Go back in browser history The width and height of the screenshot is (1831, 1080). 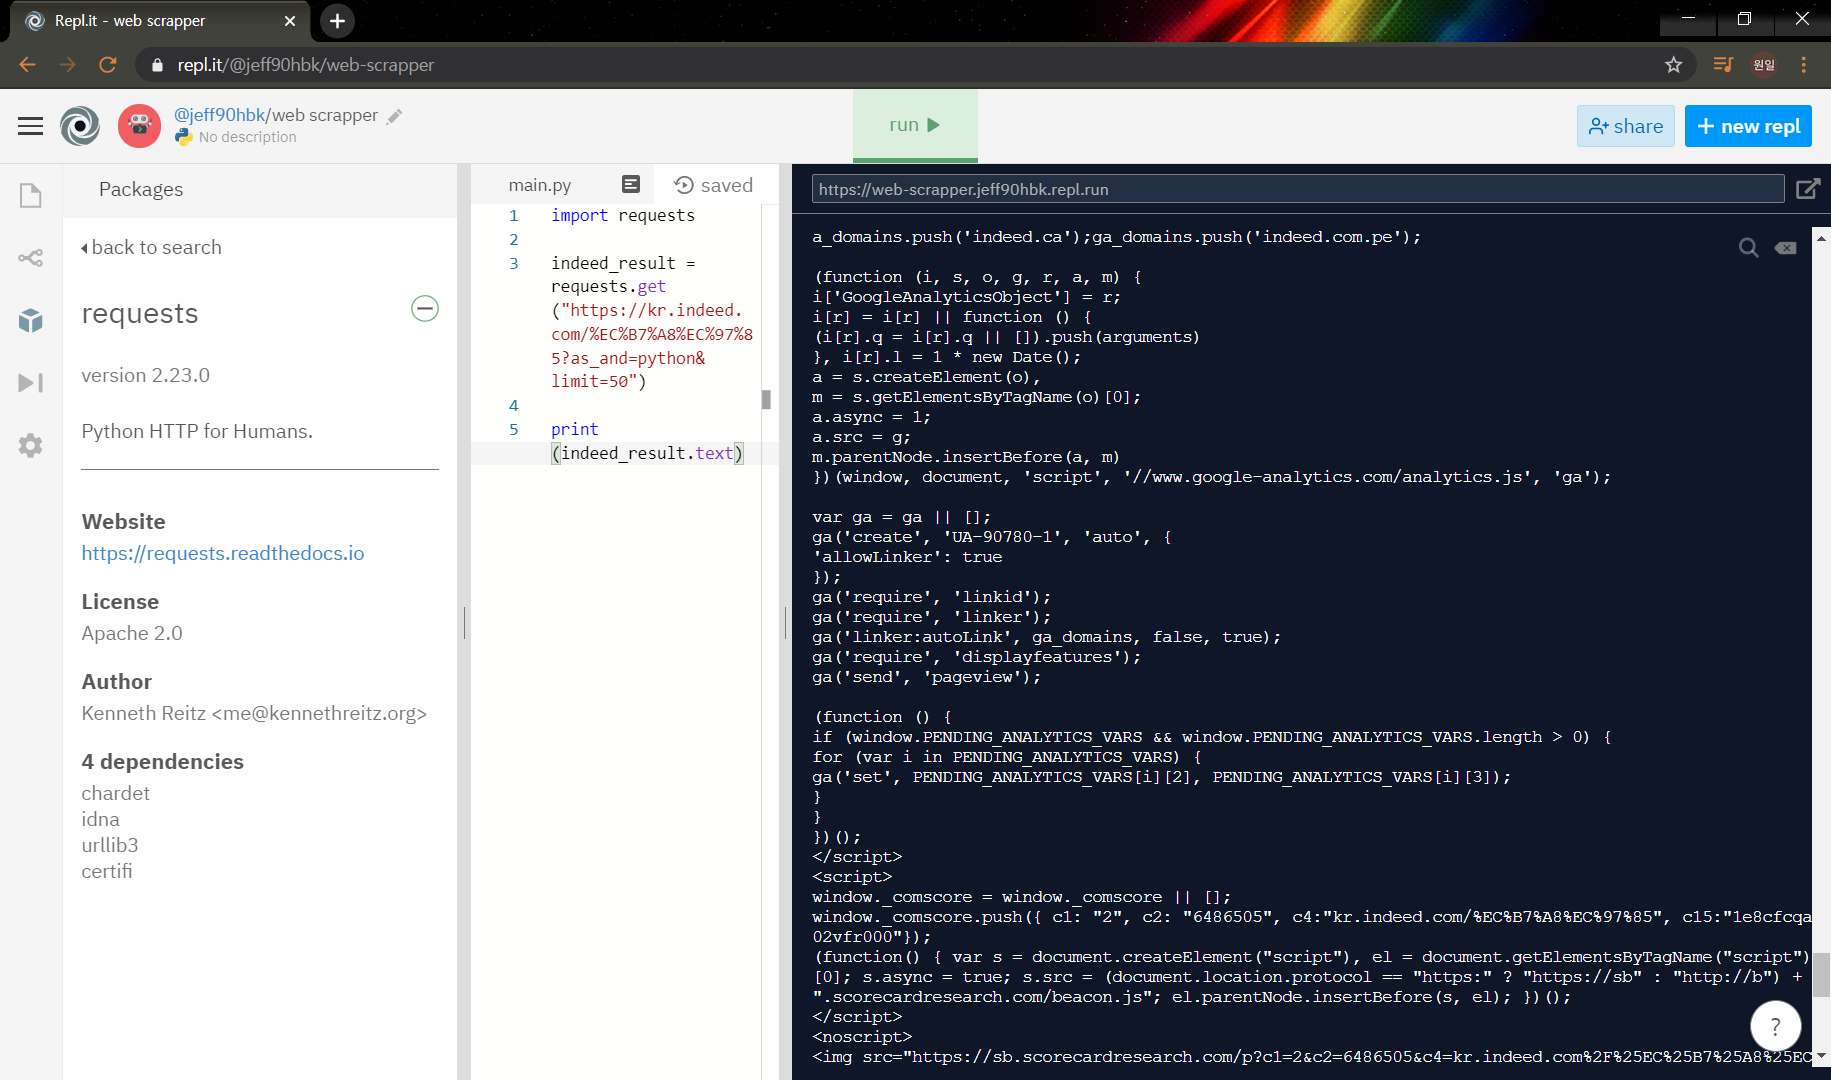point(27,65)
